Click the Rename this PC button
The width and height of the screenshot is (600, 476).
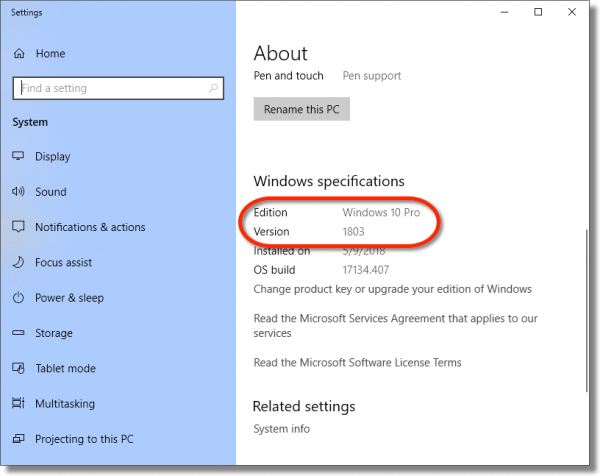302,109
